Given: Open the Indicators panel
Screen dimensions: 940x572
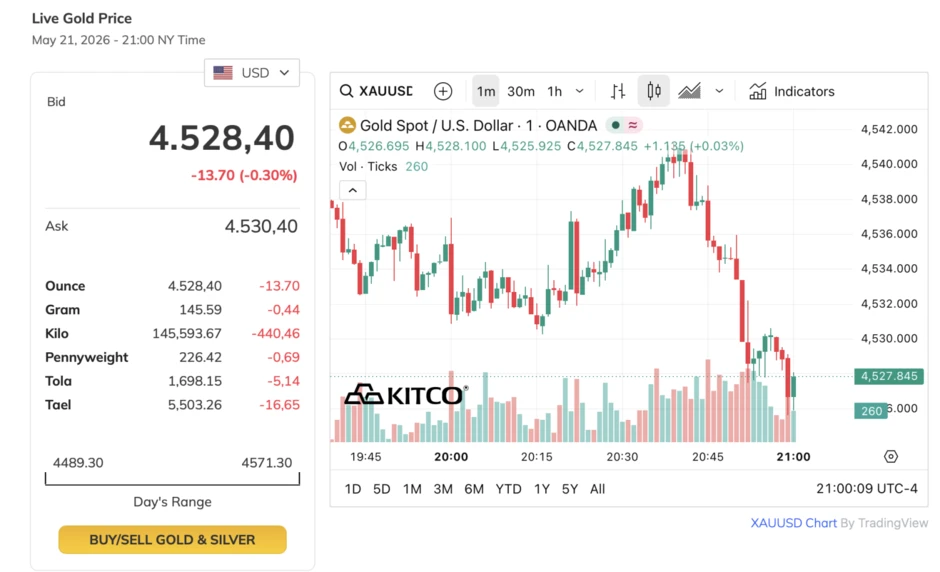Looking at the screenshot, I should coord(791,91).
